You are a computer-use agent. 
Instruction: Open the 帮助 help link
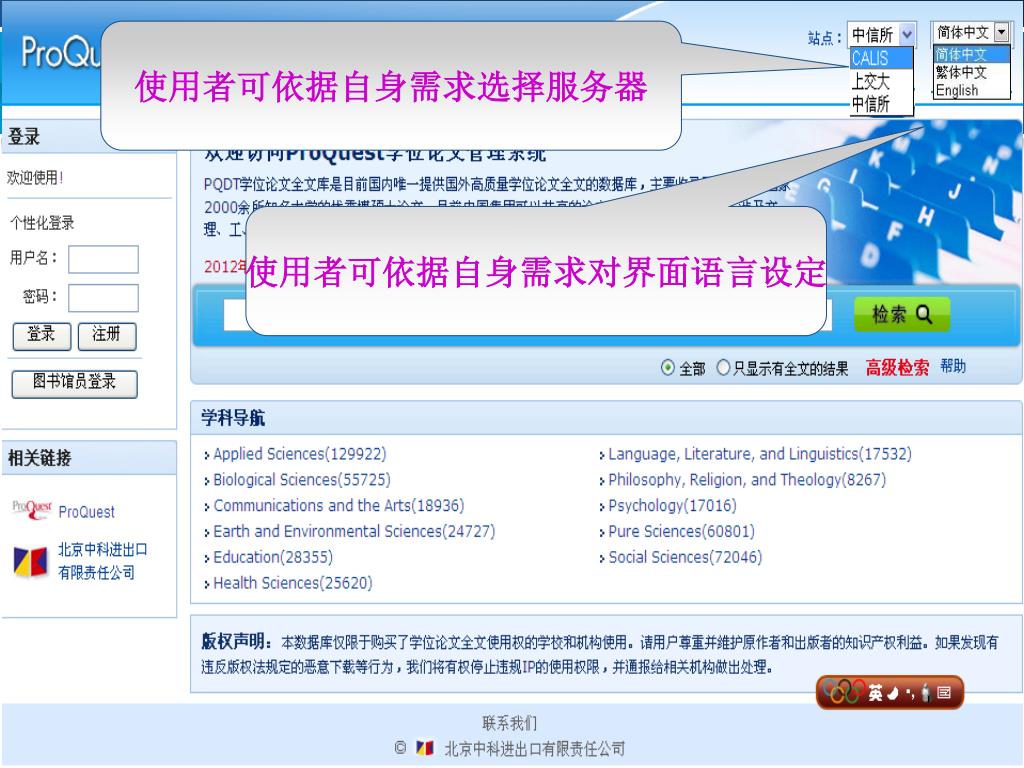pos(953,366)
